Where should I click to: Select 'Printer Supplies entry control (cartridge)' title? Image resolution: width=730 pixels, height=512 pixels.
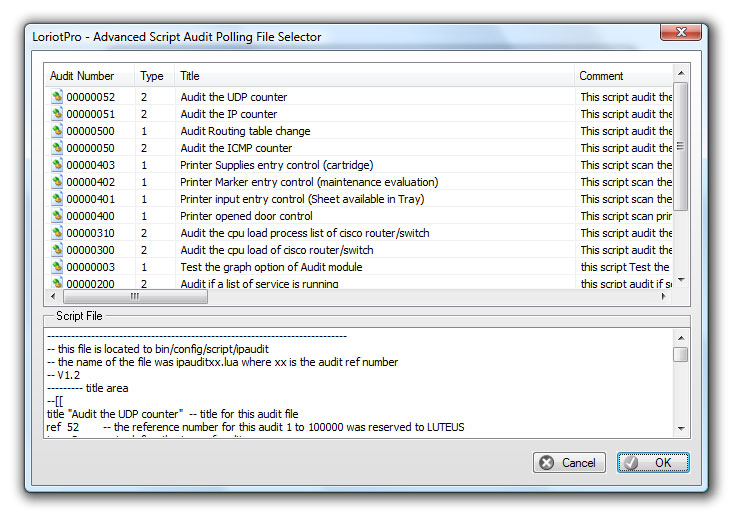[277, 165]
